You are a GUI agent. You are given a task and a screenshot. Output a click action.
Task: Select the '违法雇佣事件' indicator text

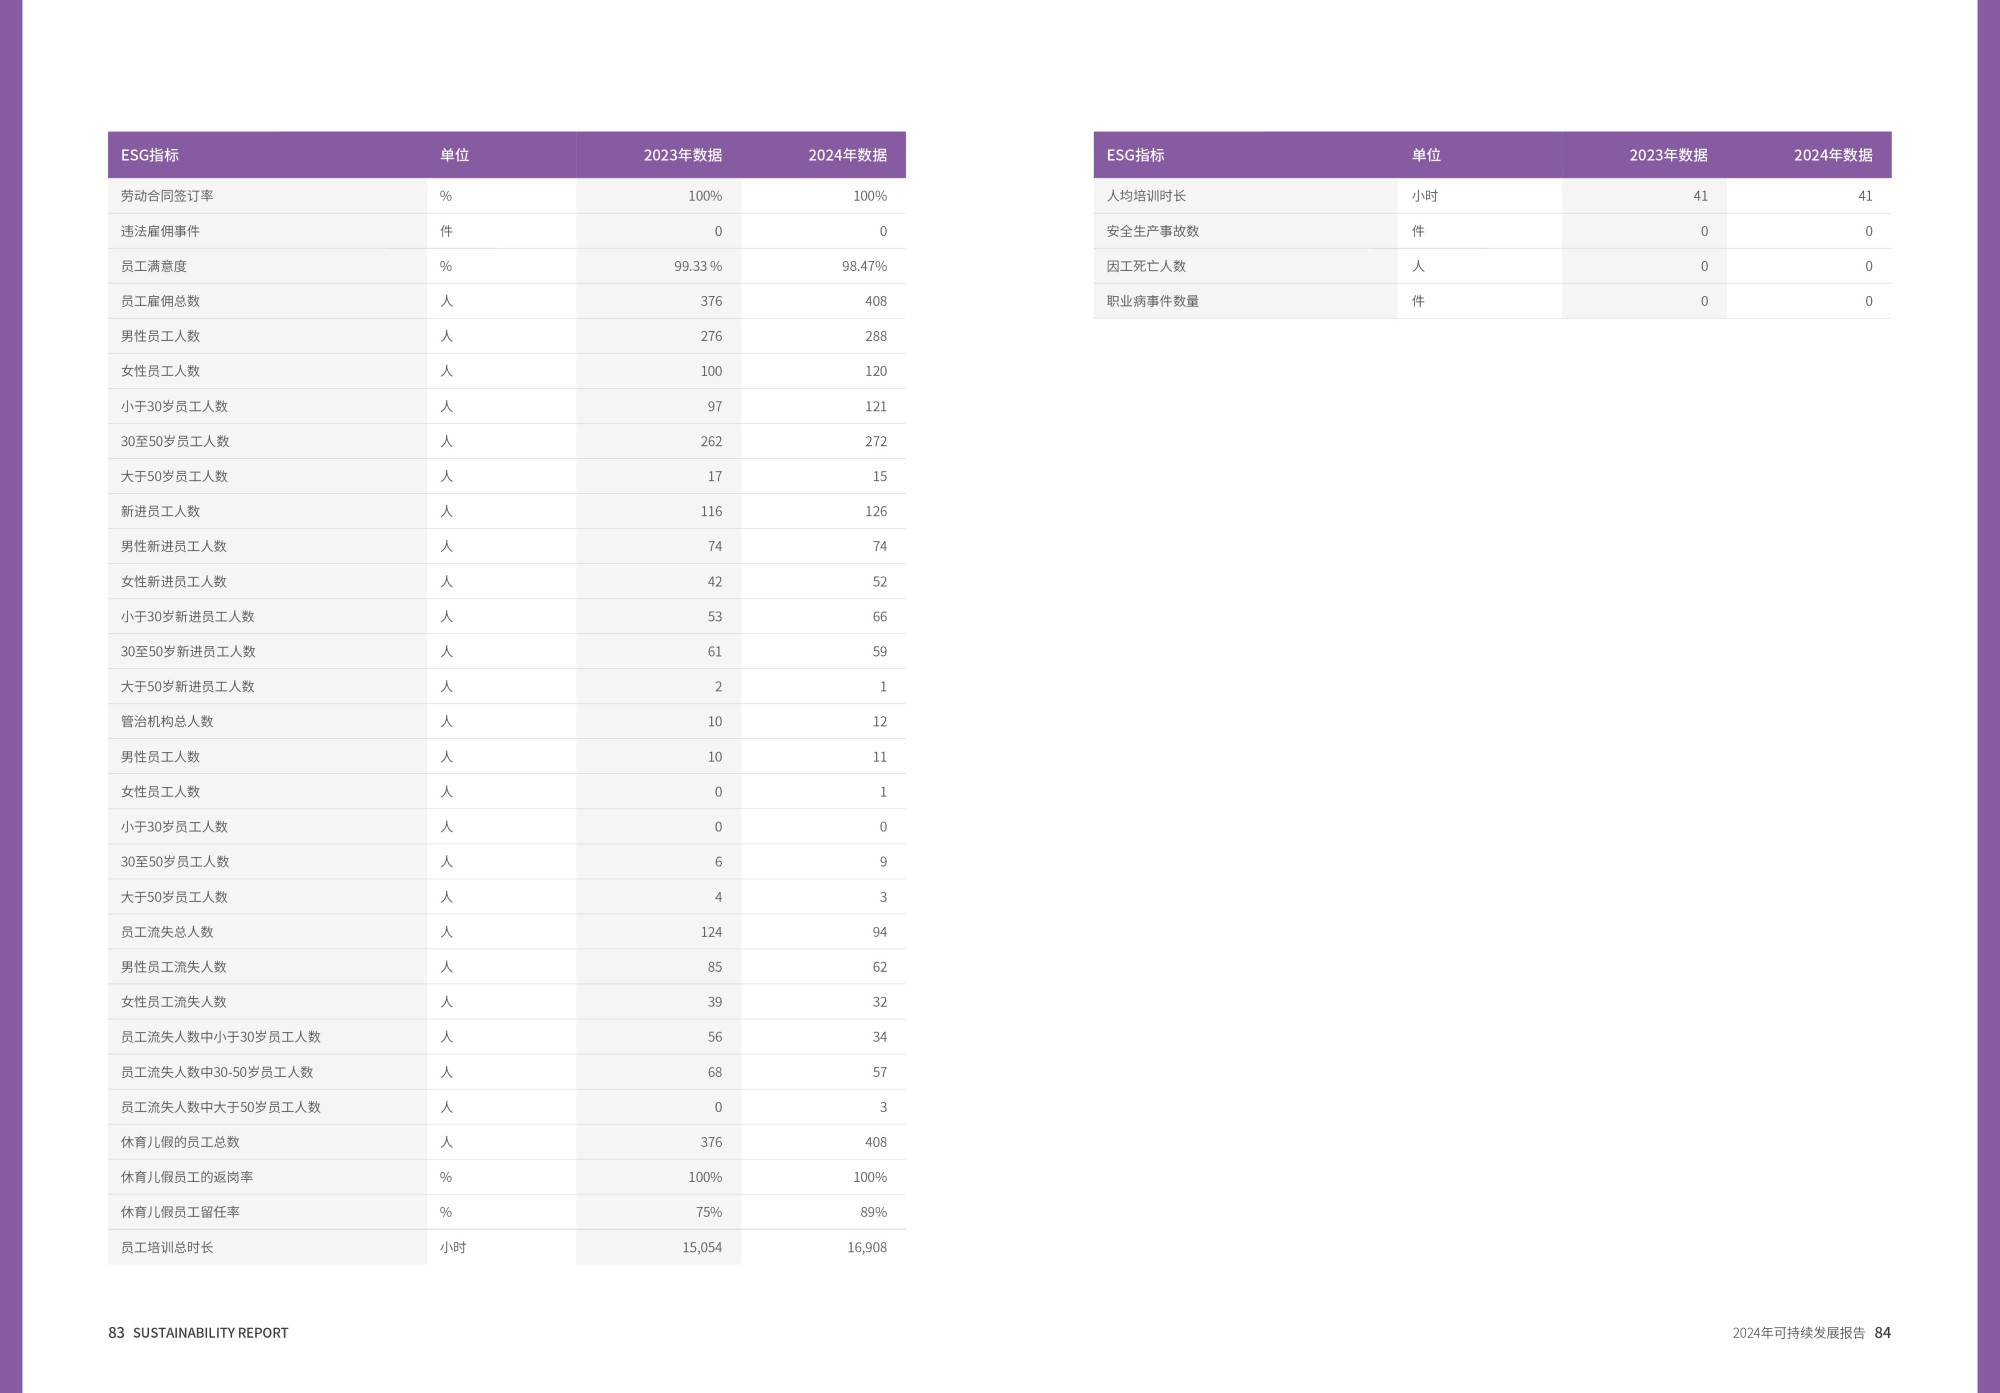[160, 231]
